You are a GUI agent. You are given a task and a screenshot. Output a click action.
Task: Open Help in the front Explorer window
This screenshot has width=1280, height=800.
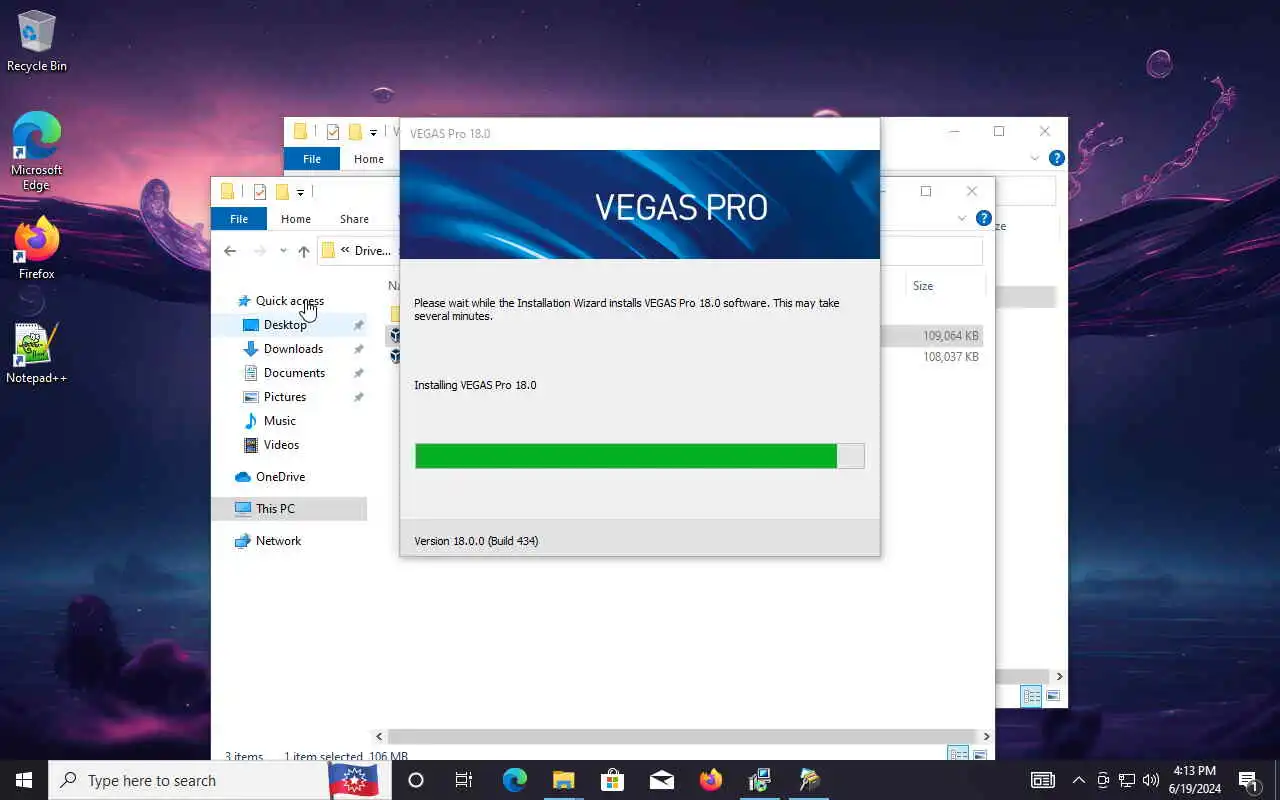pos(984,219)
